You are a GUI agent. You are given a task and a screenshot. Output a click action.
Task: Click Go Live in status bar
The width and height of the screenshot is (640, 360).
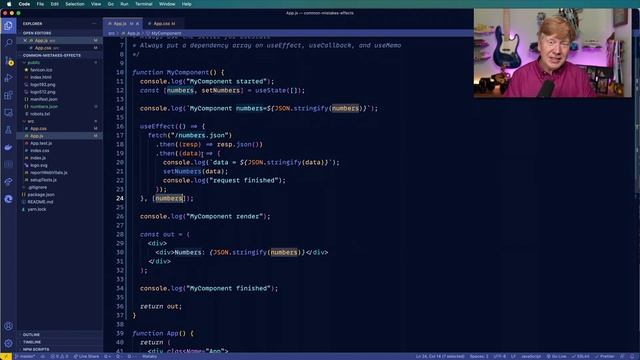[556, 356]
